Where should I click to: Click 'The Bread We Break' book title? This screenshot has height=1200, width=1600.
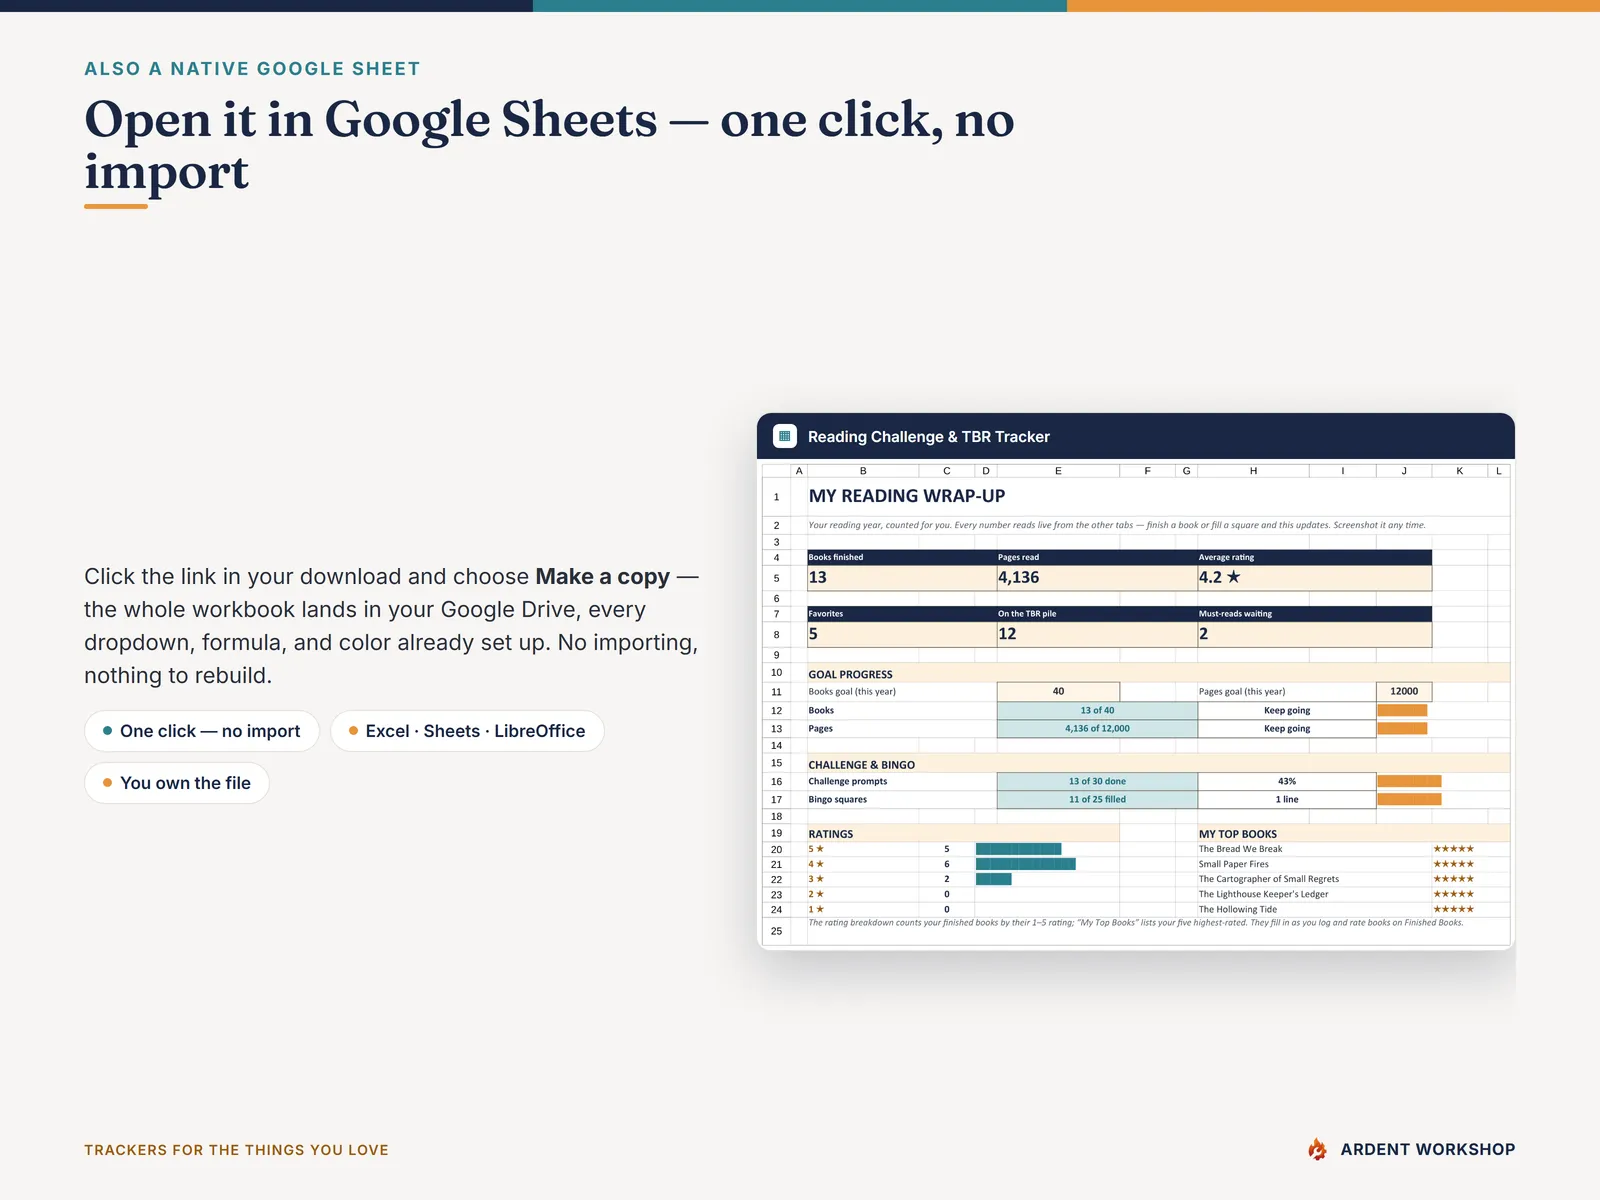click(x=1240, y=849)
